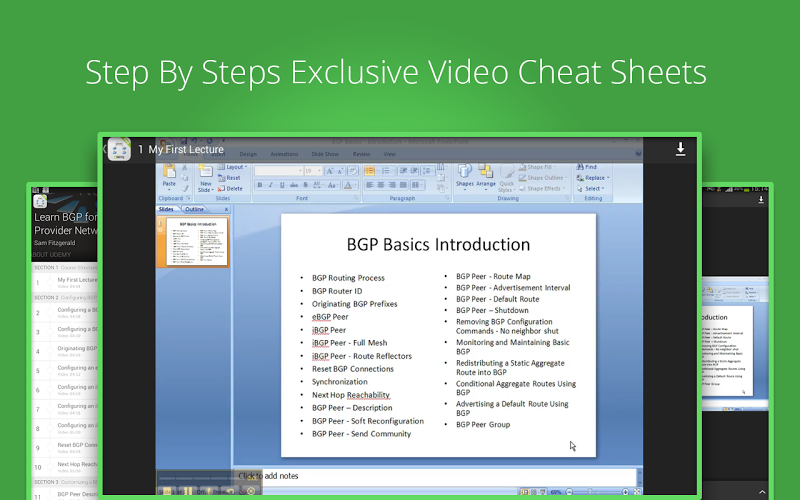Screen dimensions: 800x500
Task: Toggle Text Shadow formatting
Action: tap(305, 185)
